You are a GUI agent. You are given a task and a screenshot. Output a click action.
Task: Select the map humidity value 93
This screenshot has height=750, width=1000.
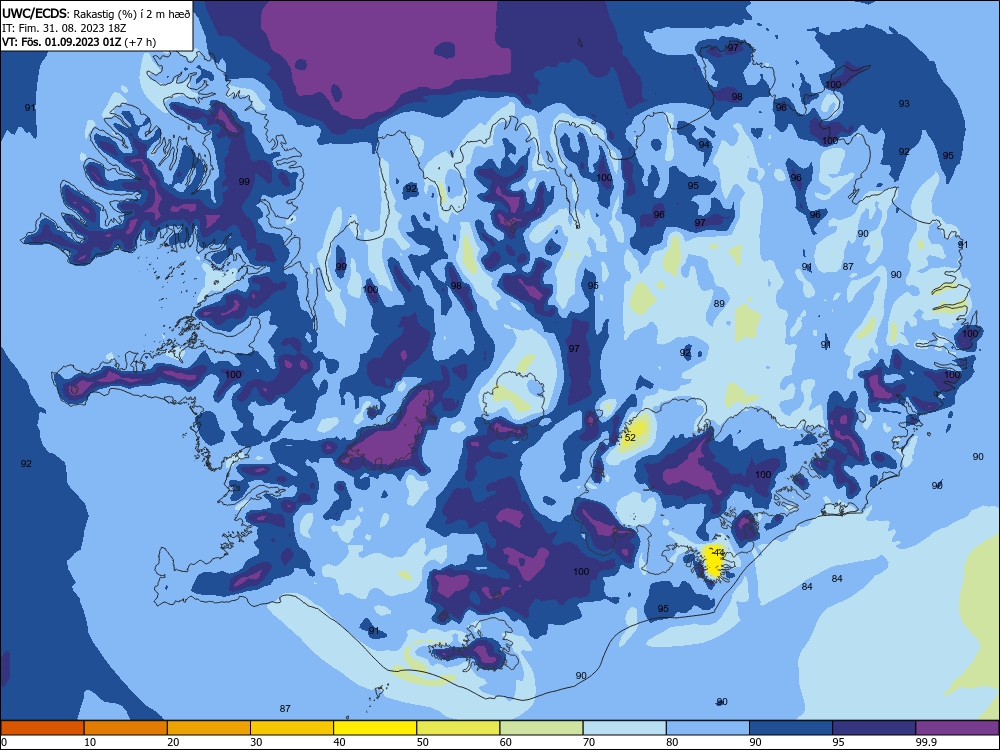[904, 103]
